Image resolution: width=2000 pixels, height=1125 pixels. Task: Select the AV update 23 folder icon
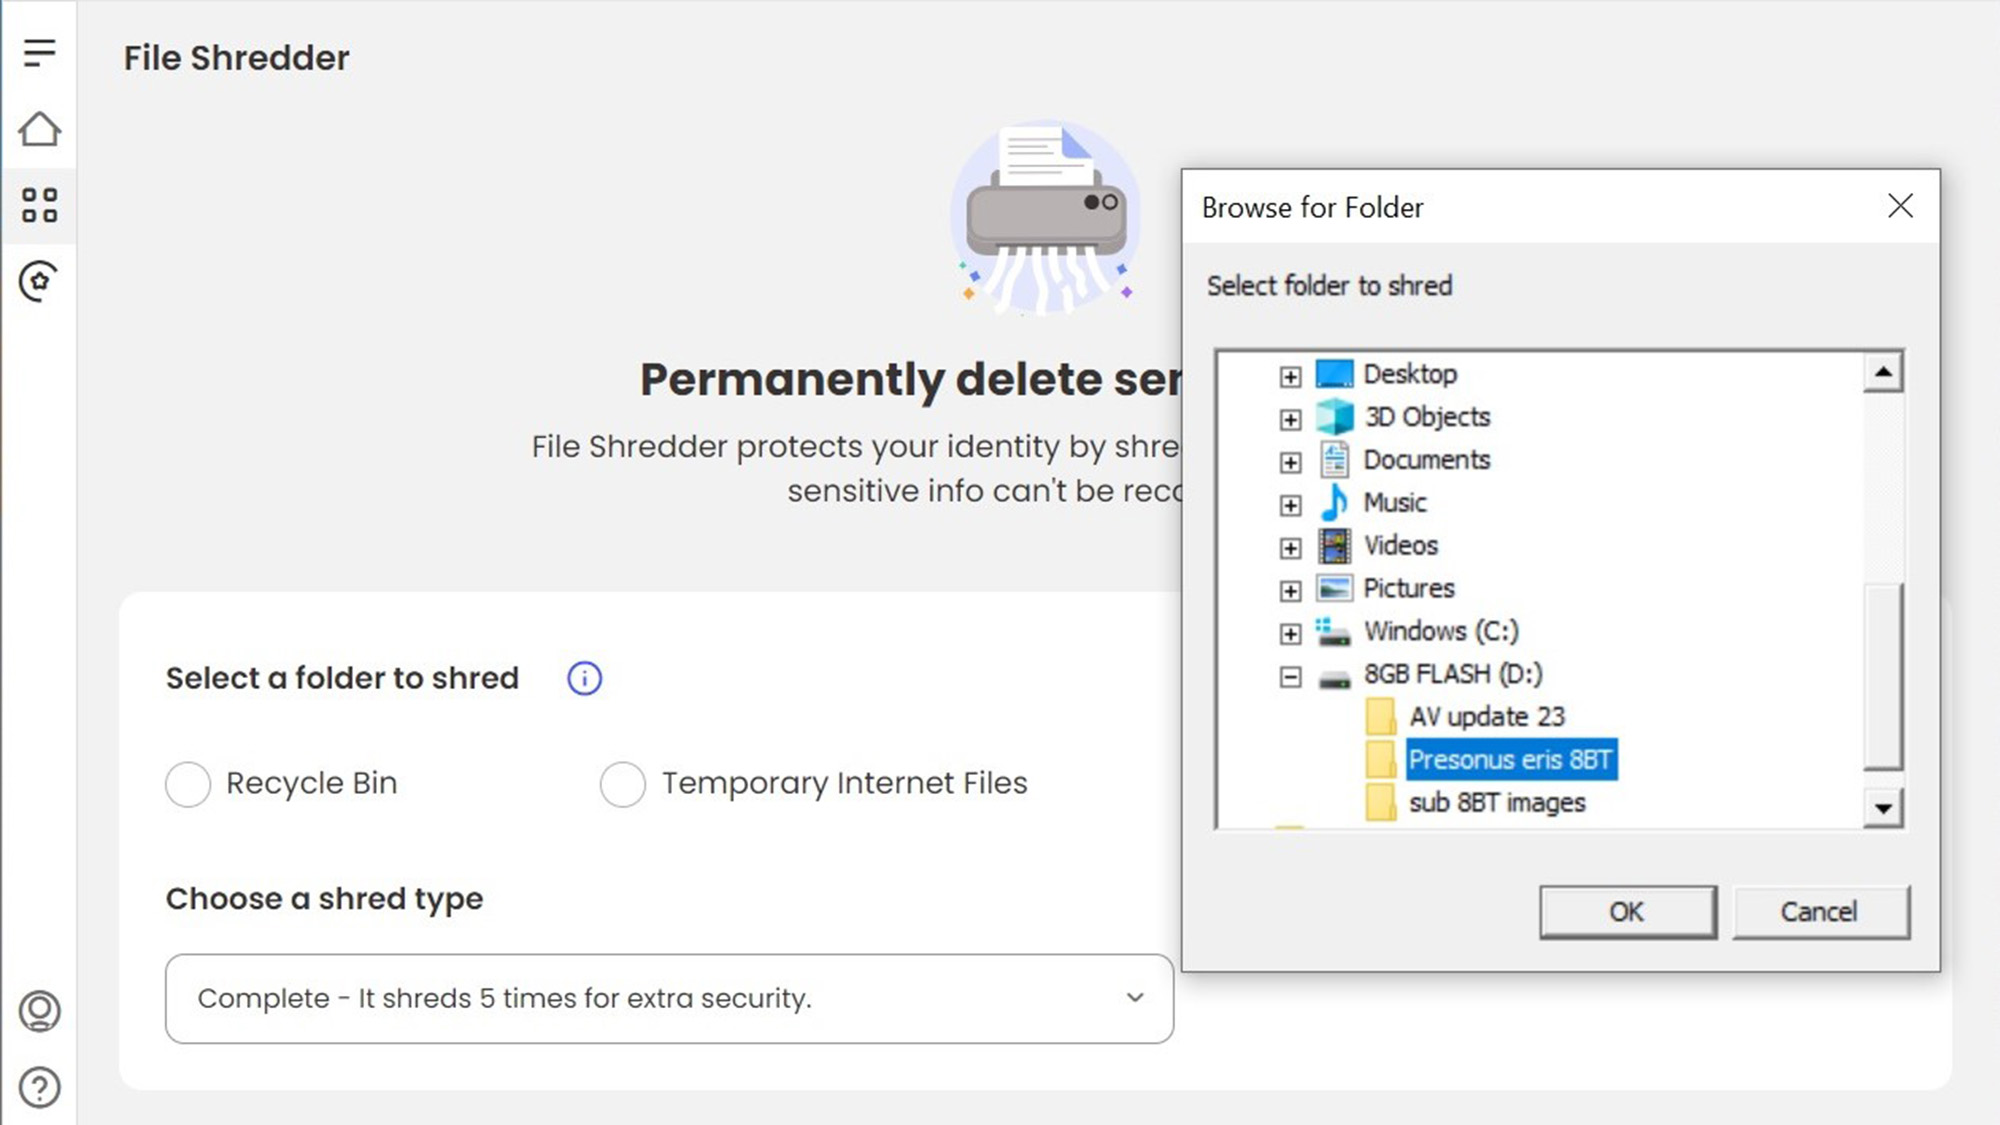(1381, 717)
